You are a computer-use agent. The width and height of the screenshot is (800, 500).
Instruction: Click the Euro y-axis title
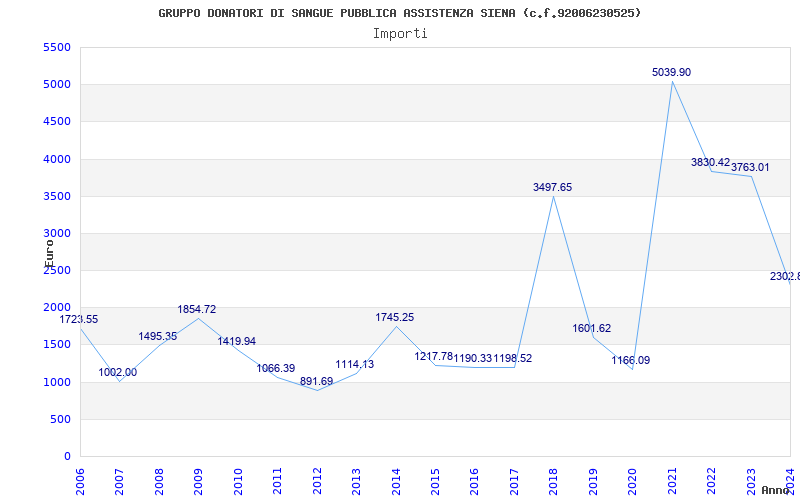[49, 250]
